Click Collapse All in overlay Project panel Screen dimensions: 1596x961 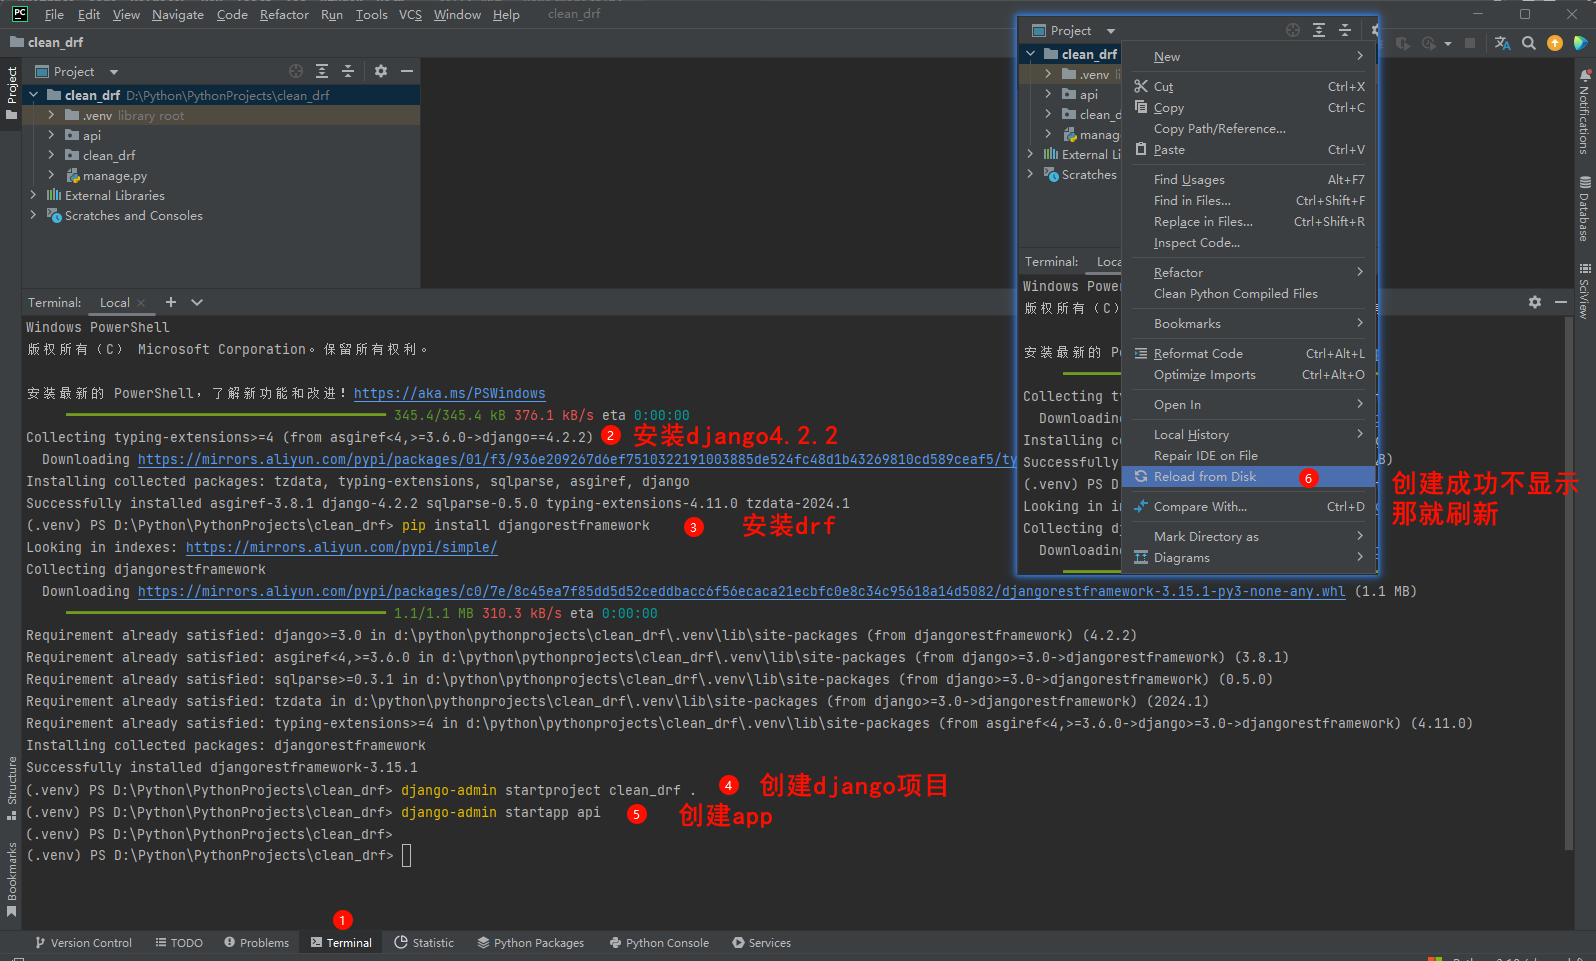pyautogui.click(x=1345, y=30)
